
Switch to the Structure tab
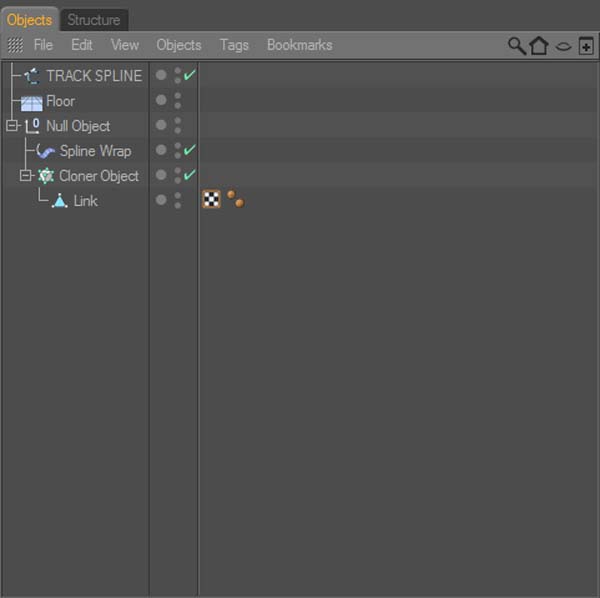coord(94,20)
